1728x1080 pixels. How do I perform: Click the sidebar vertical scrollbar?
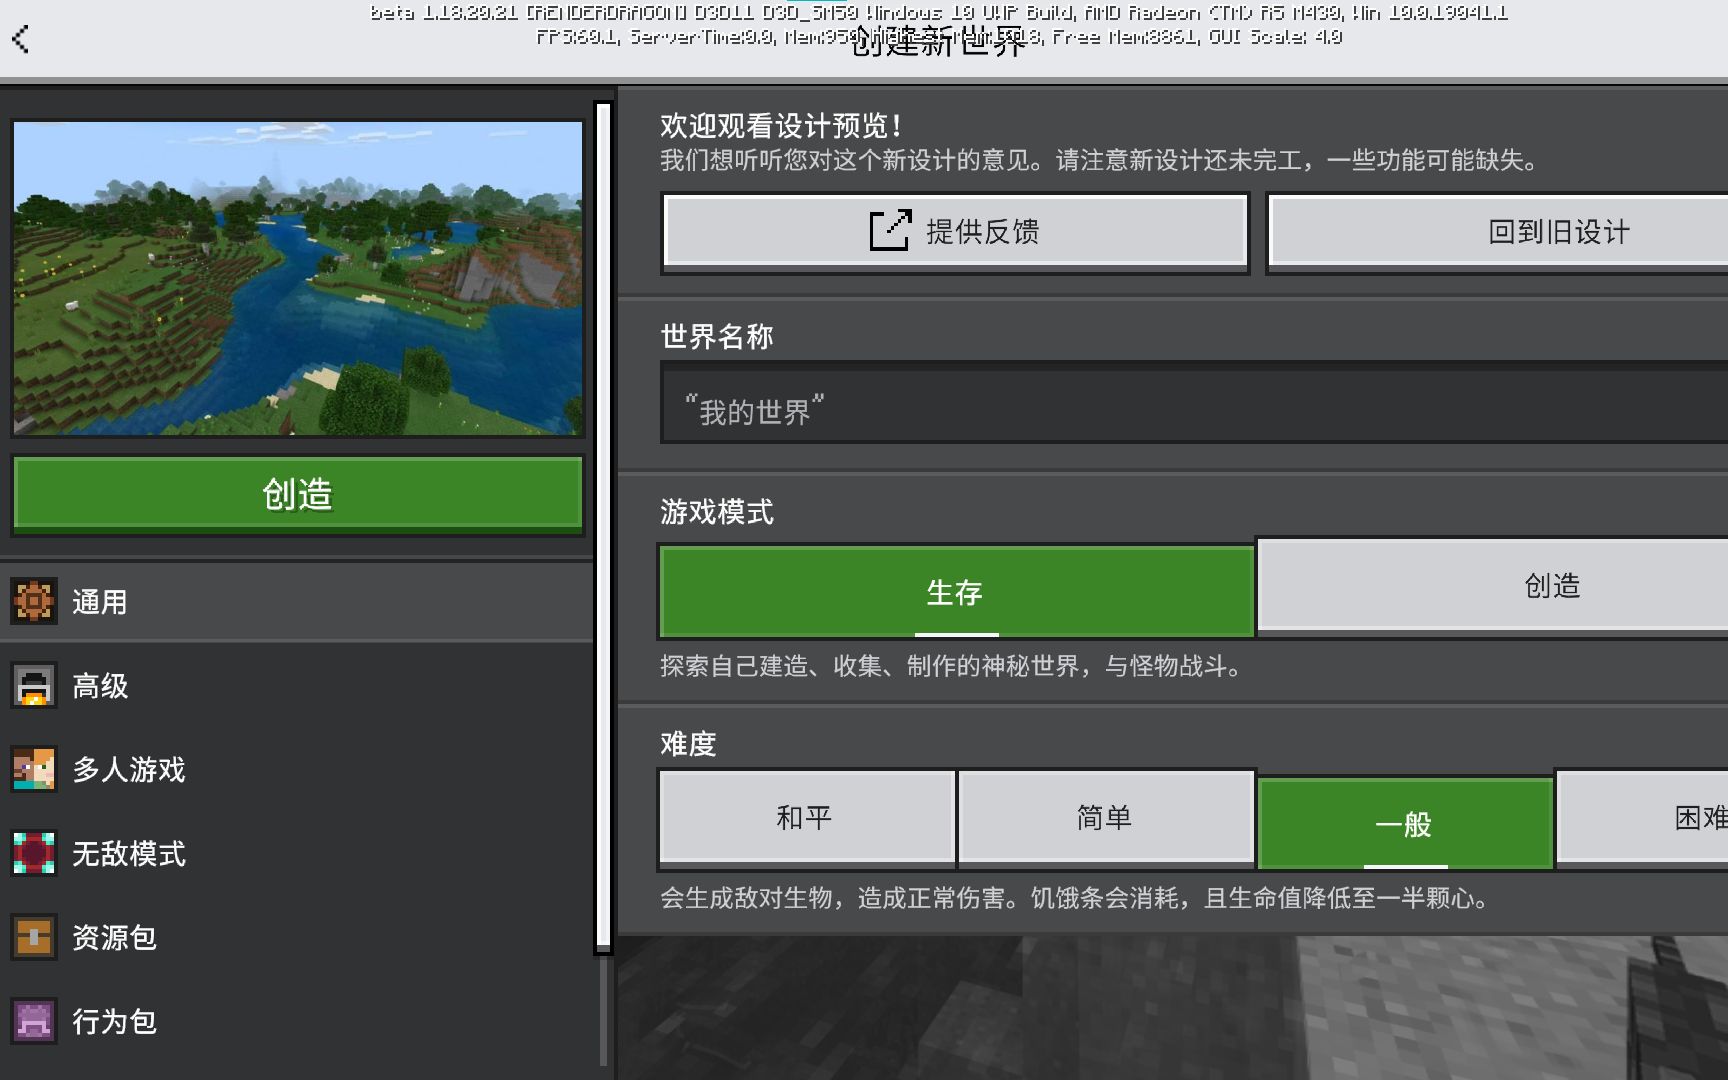click(x=603, y=527)
